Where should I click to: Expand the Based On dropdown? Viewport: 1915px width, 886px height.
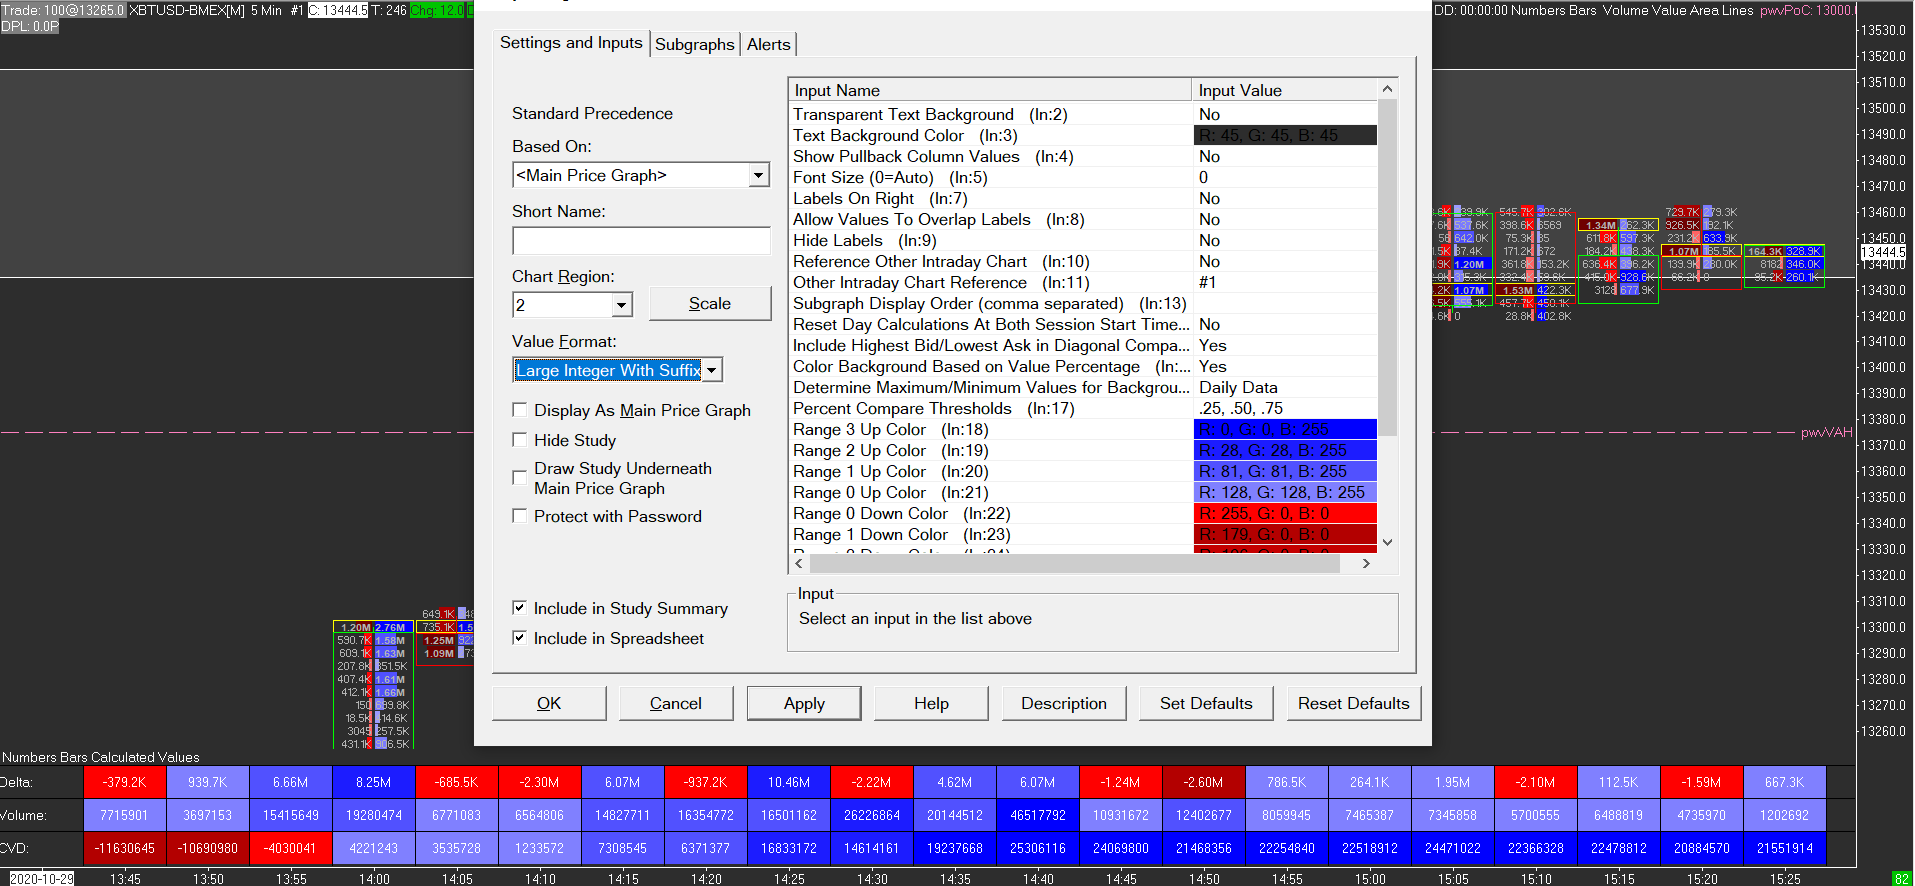[x=759, y=176]
